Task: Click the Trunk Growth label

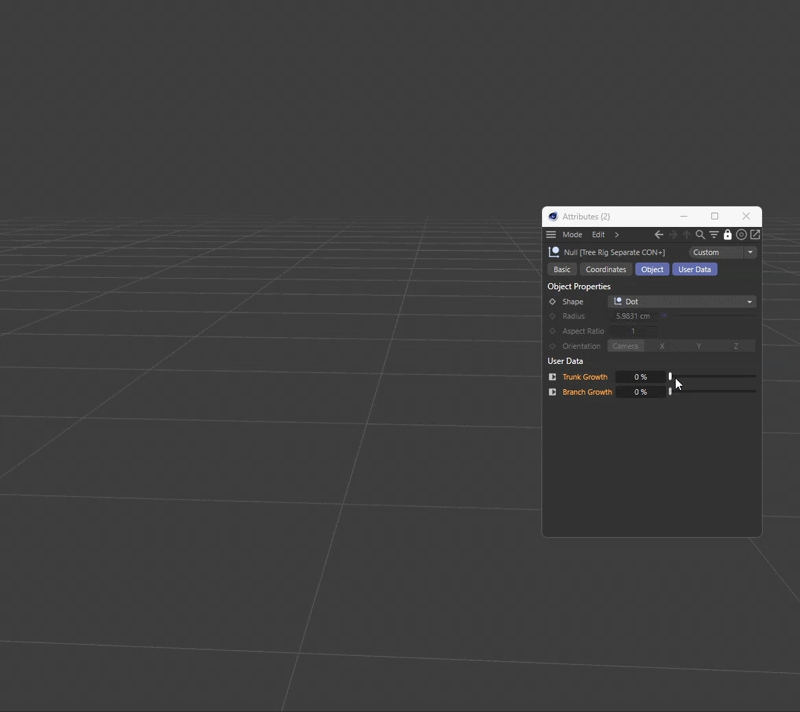Action: 585,377
